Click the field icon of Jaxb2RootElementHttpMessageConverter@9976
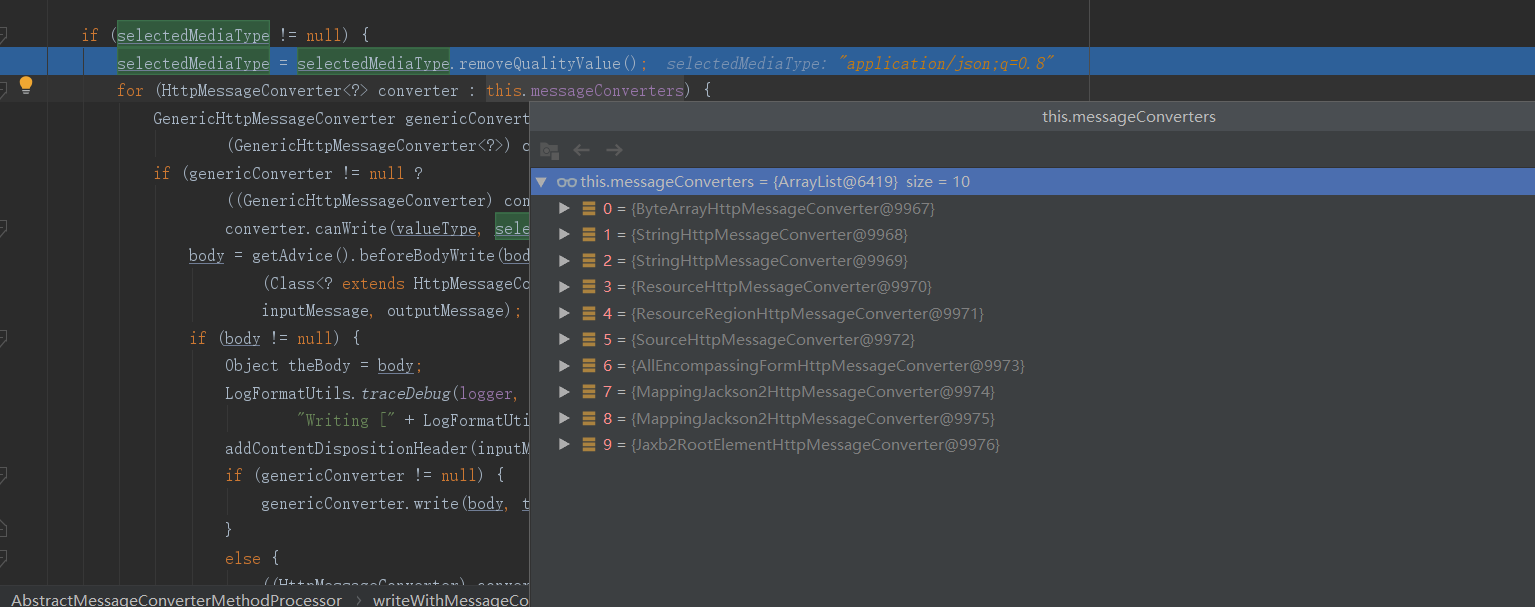 pos(590,444)
